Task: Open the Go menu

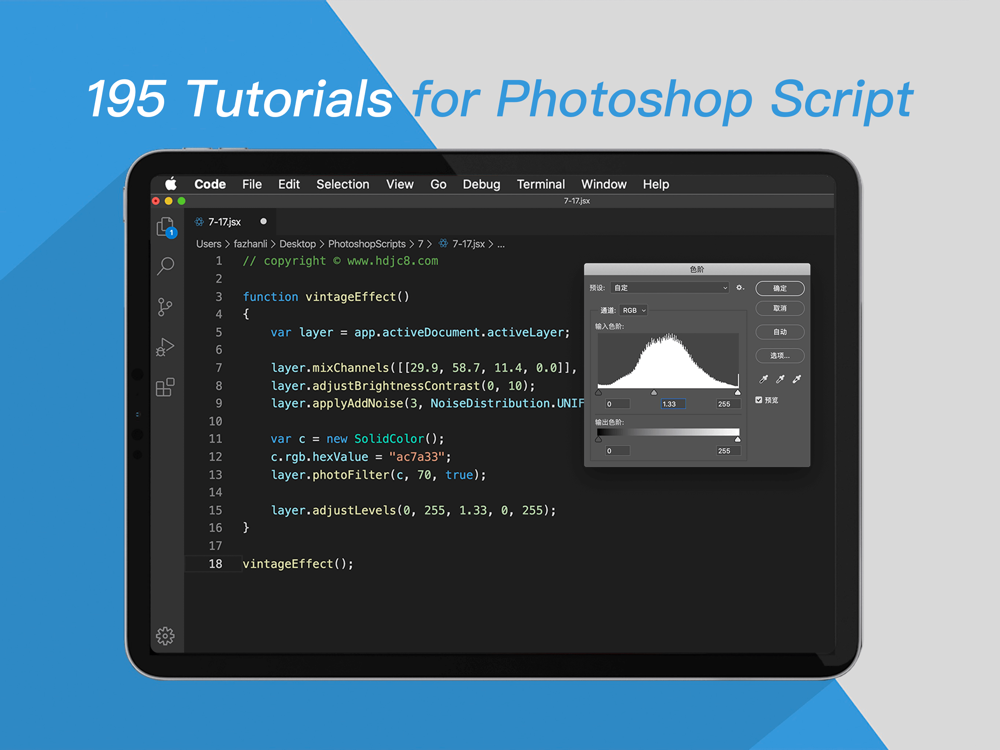Action: 438,184
